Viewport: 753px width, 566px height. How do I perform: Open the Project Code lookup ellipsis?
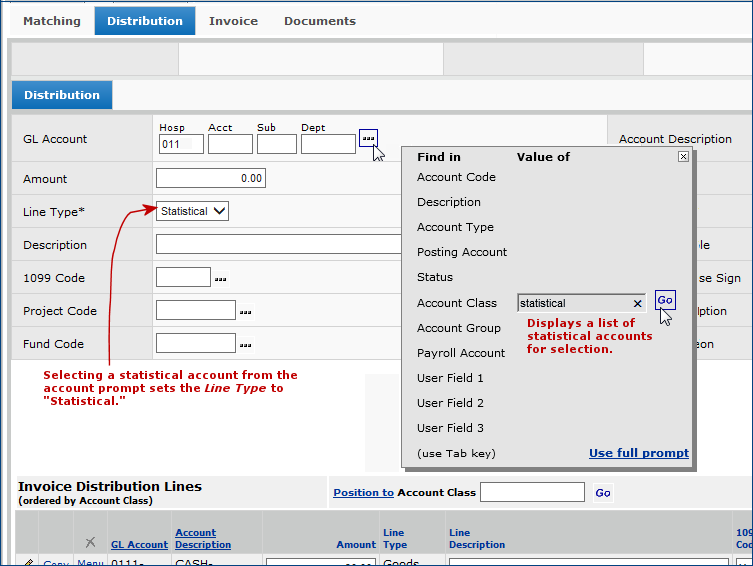pos(245,312)
